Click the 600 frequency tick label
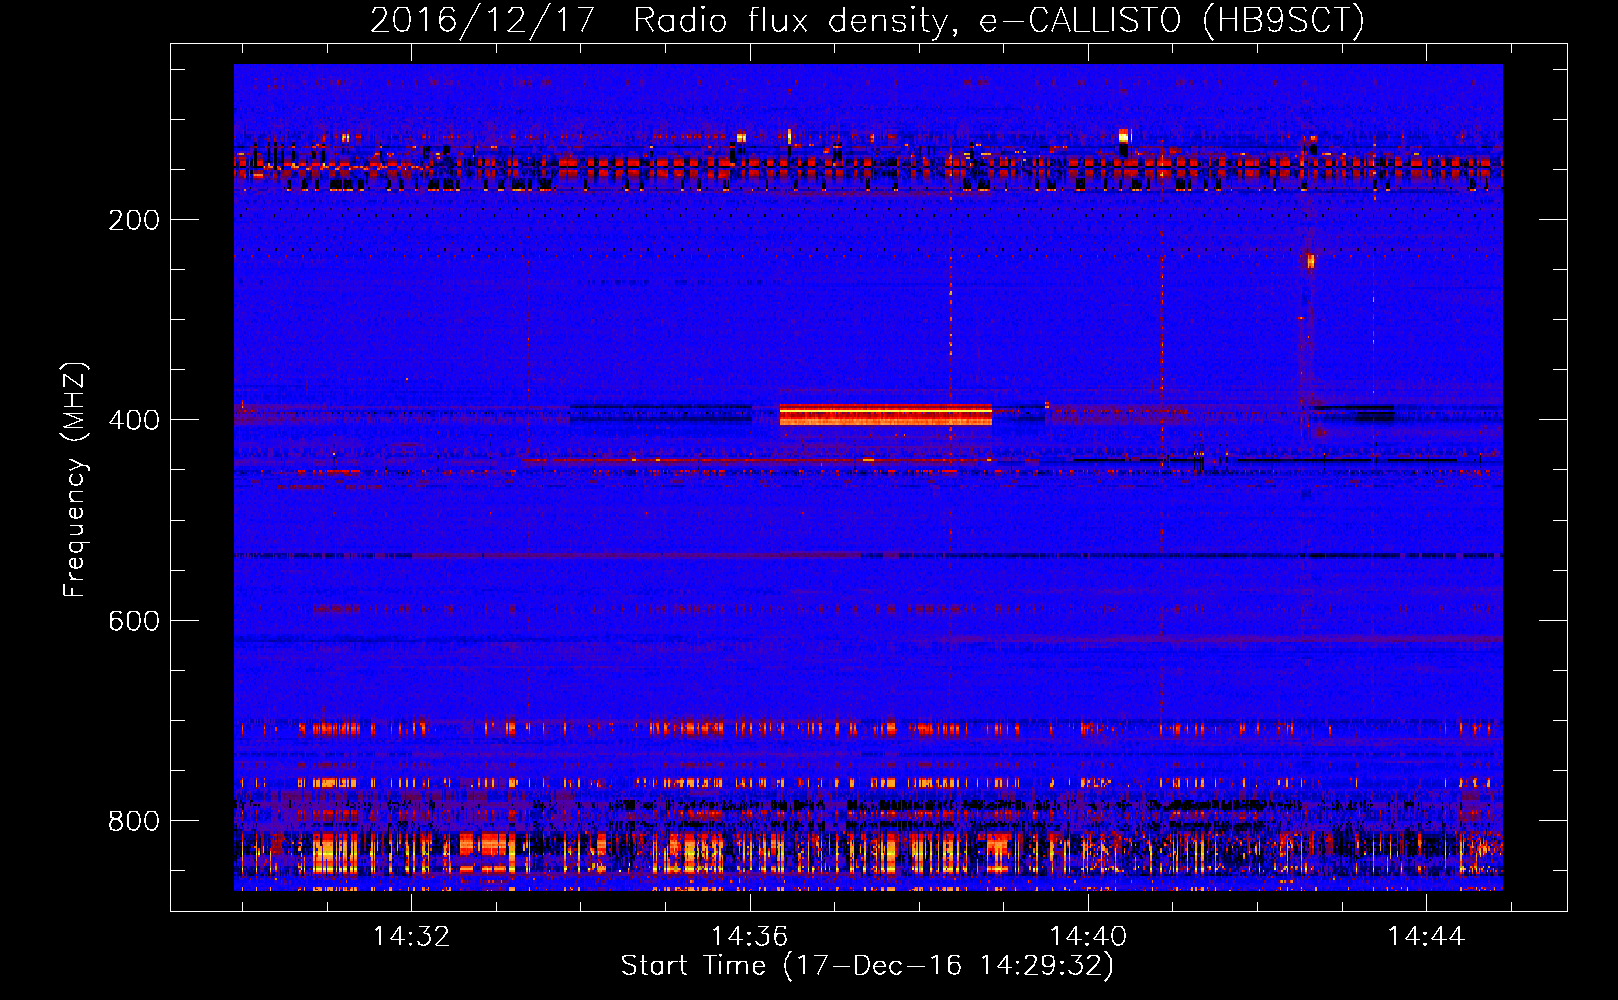 tap(134, 621)
